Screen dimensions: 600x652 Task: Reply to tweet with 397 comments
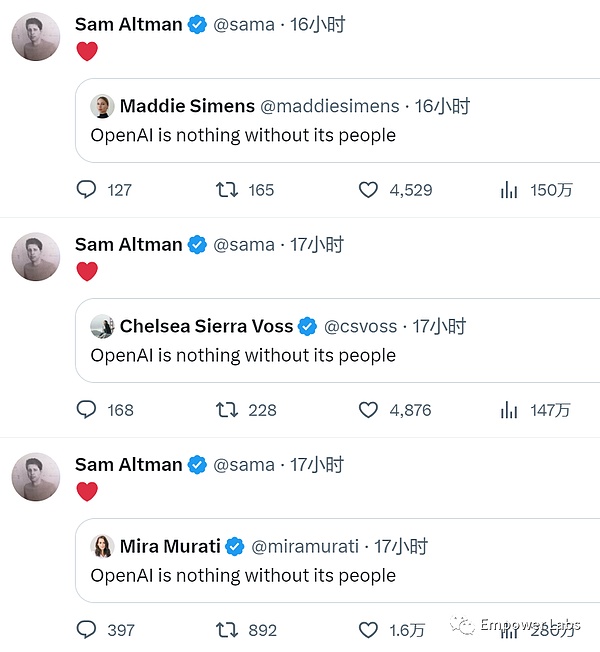[87, 630]
